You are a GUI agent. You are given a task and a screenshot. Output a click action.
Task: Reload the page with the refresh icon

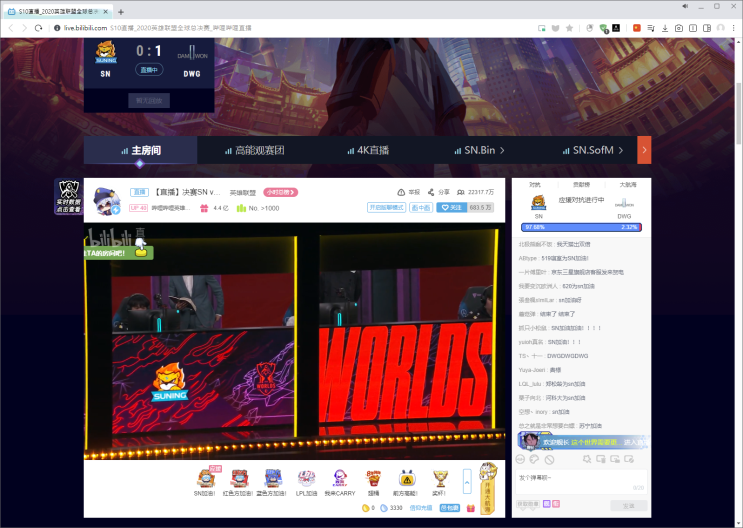point(39,28)
